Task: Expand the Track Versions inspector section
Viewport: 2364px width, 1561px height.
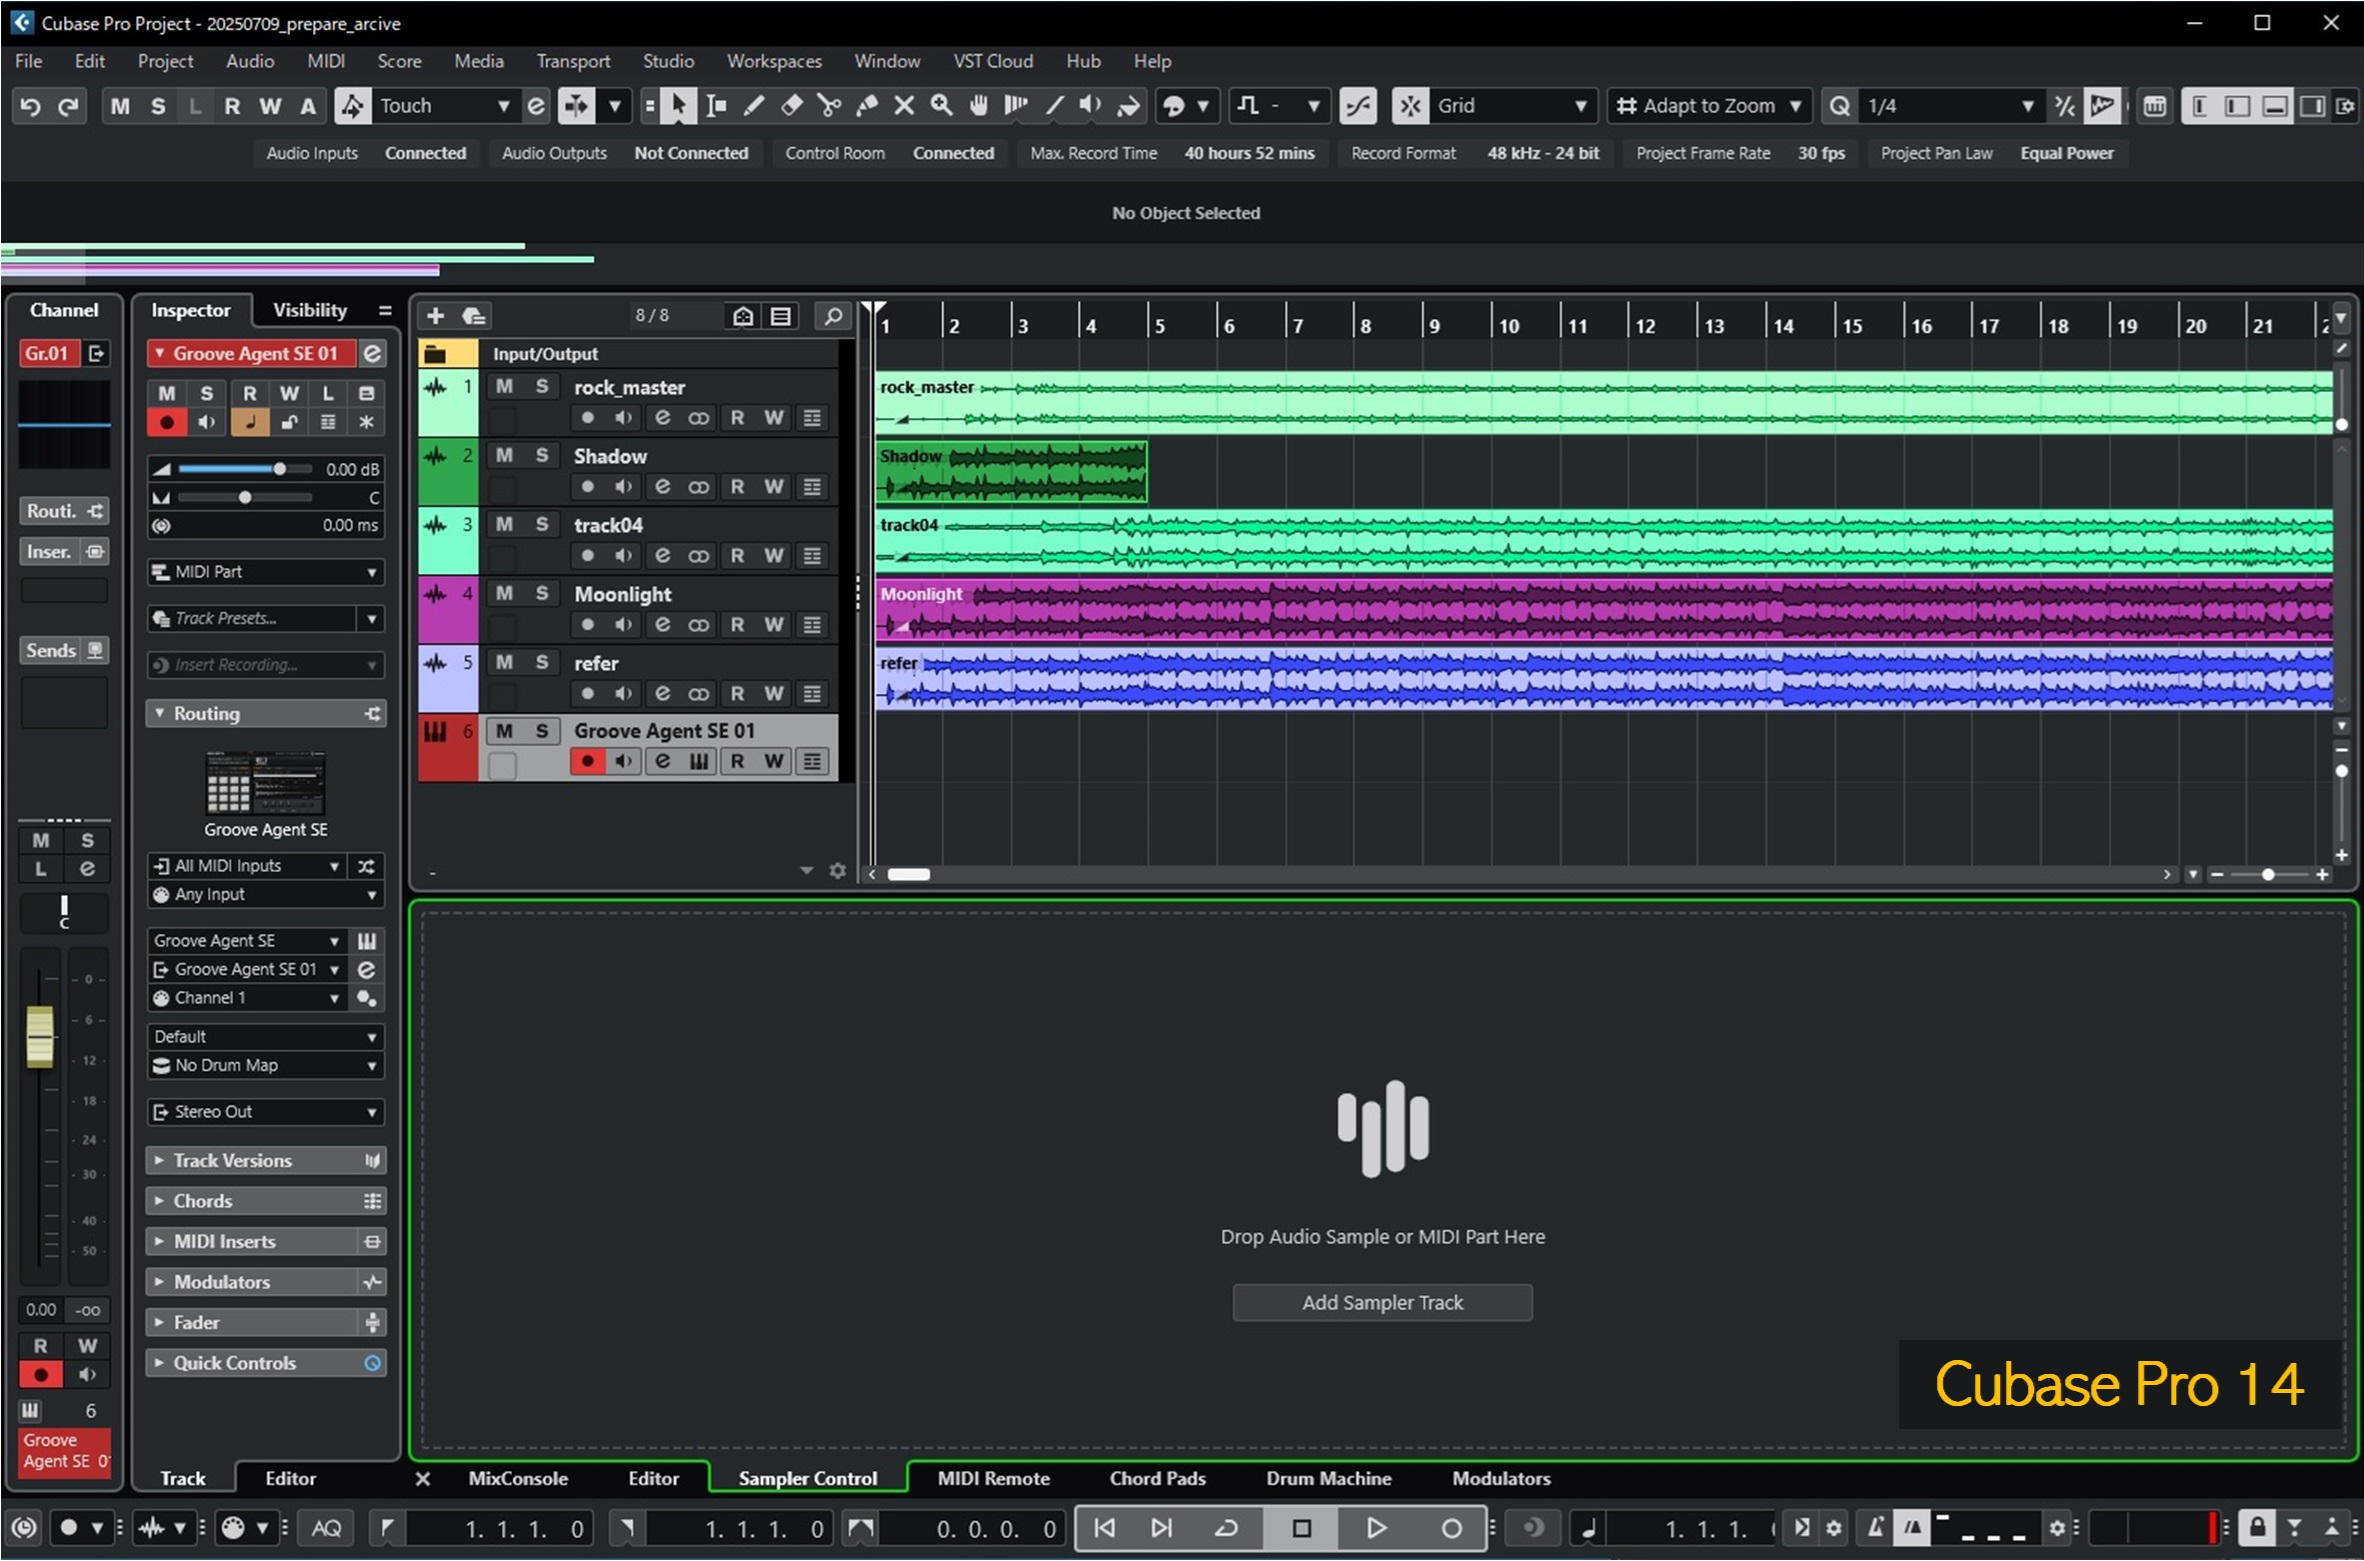Action: (265, 1161)
